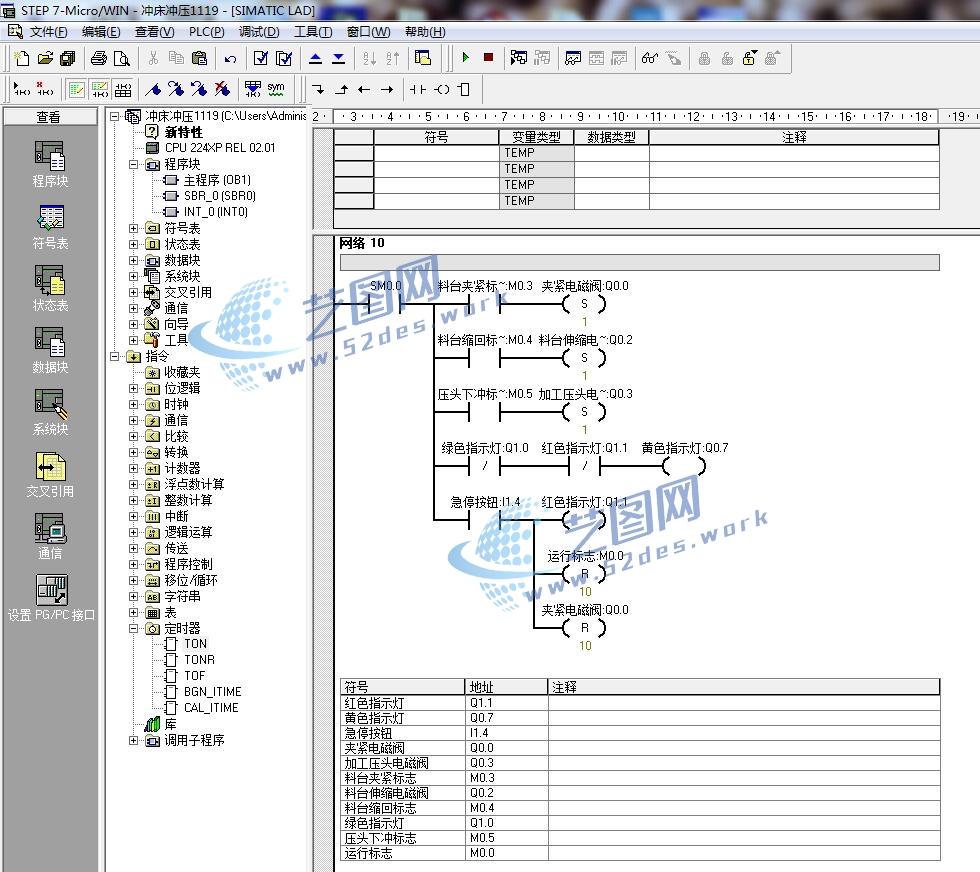Expand the 比较 instruction folder
Screen dimensions: 980x872
click(x=133, y=436)
